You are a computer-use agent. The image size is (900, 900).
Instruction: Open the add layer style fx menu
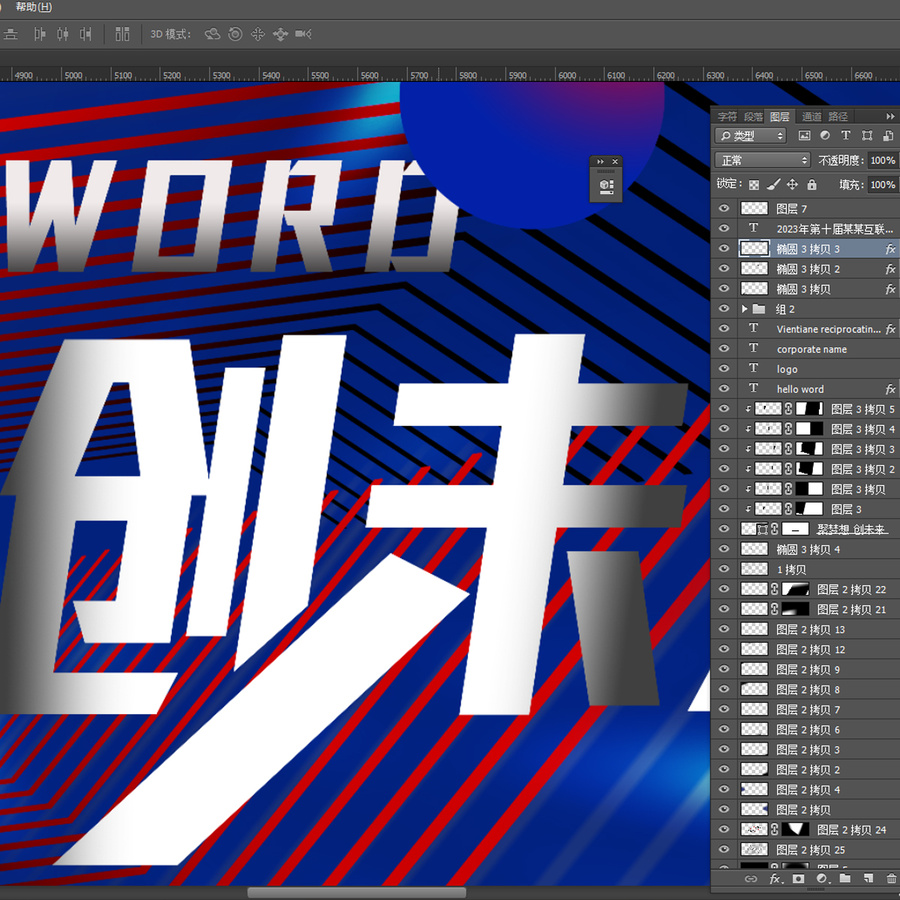coord(775,879)
